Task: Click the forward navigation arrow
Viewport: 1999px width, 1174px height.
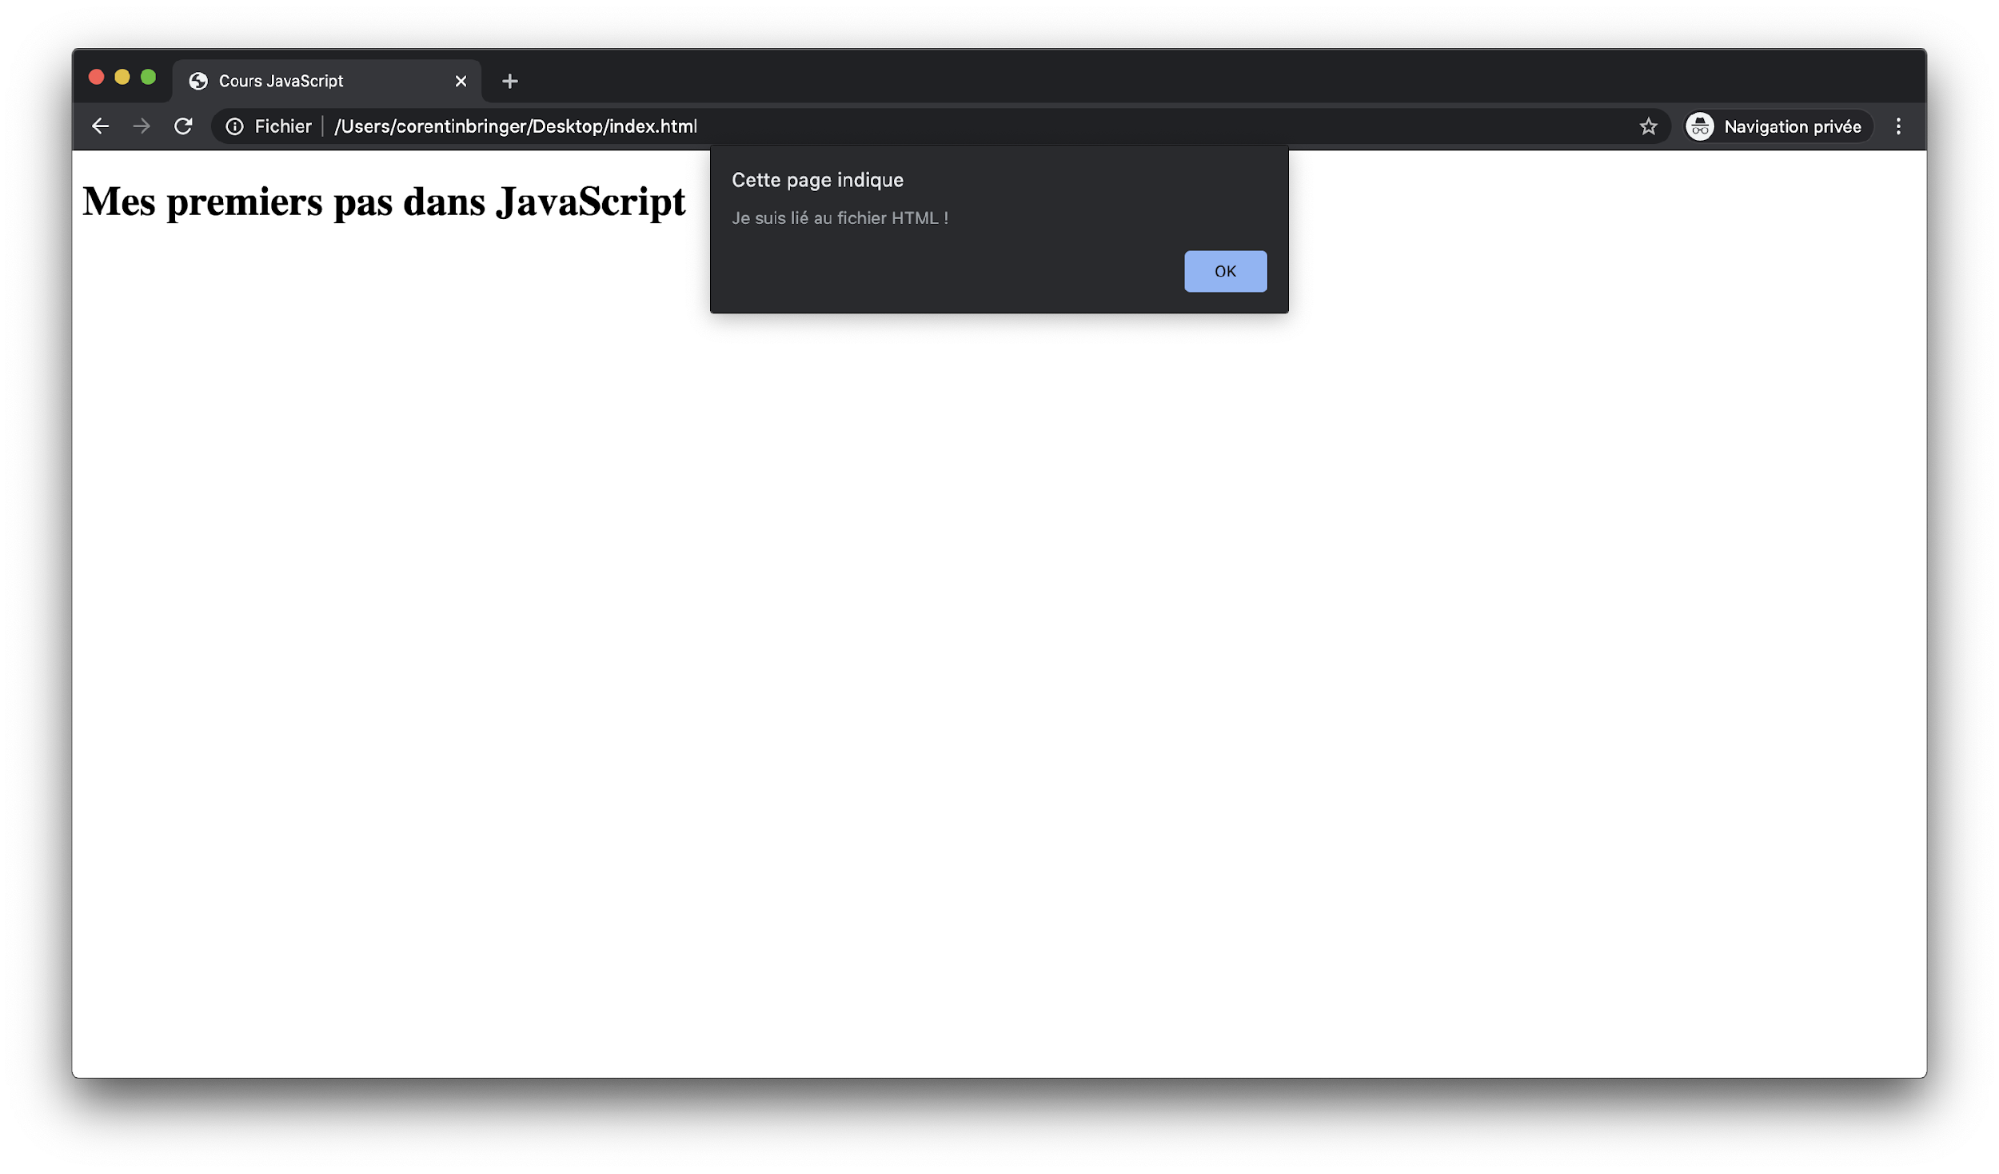Action: pos(141,126)
